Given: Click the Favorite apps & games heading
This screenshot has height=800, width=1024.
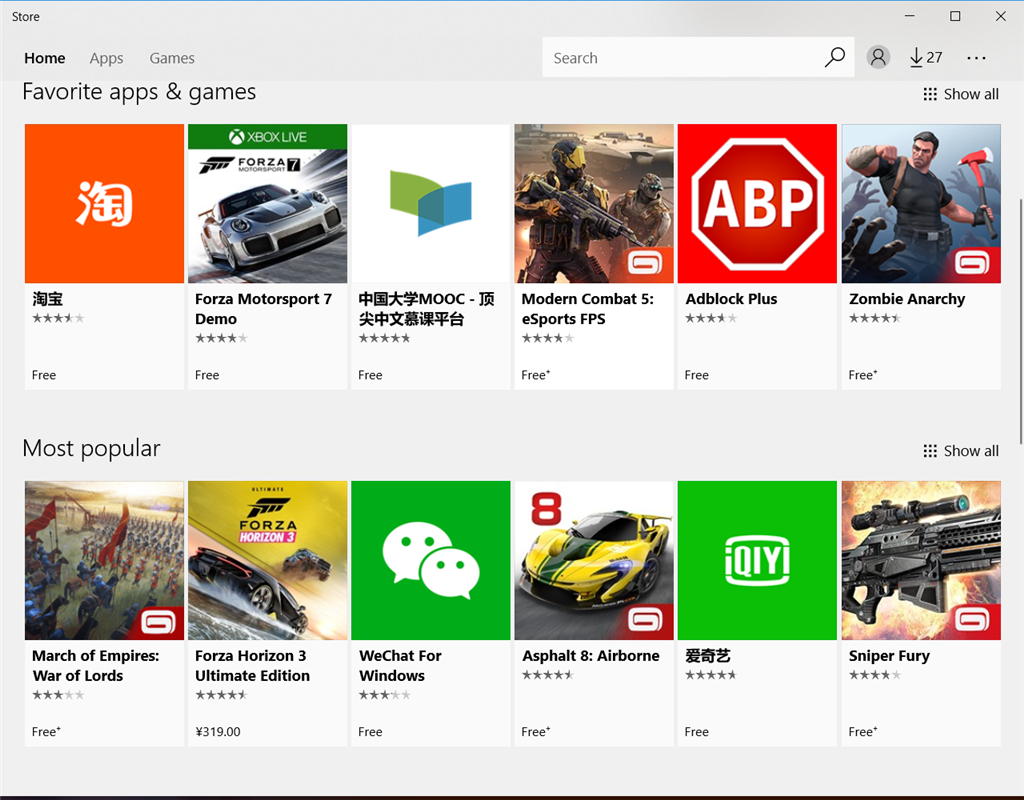Looking at the screenshot, I should [139, 92].
